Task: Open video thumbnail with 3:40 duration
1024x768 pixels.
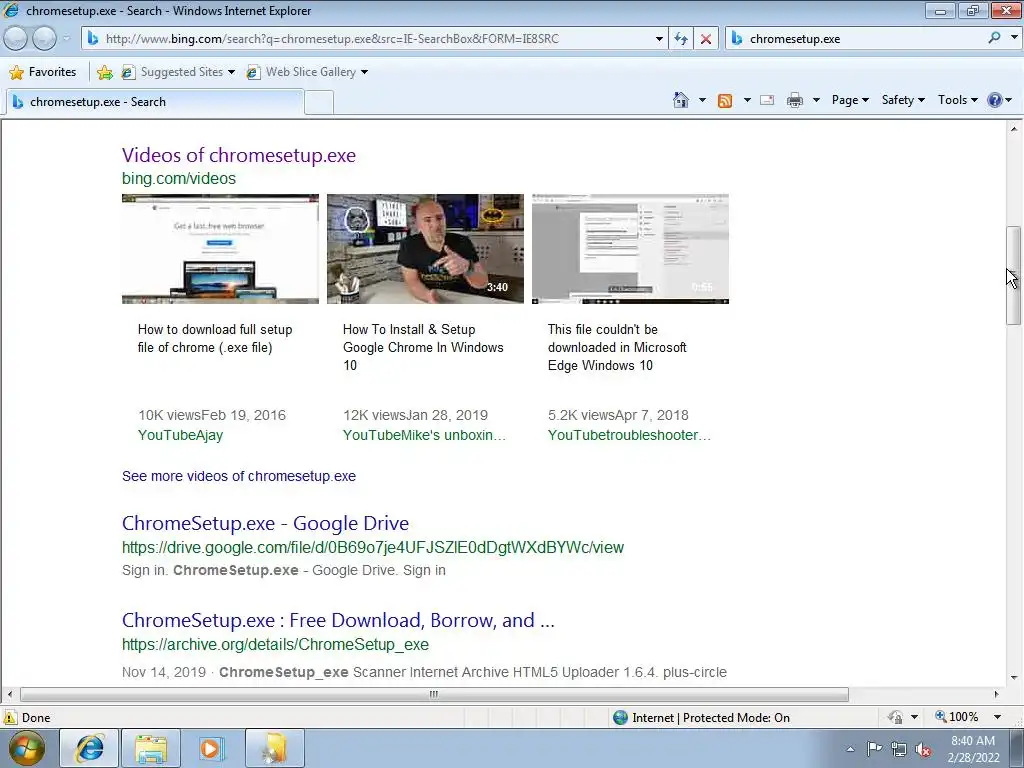Action: tap(425, 249)
